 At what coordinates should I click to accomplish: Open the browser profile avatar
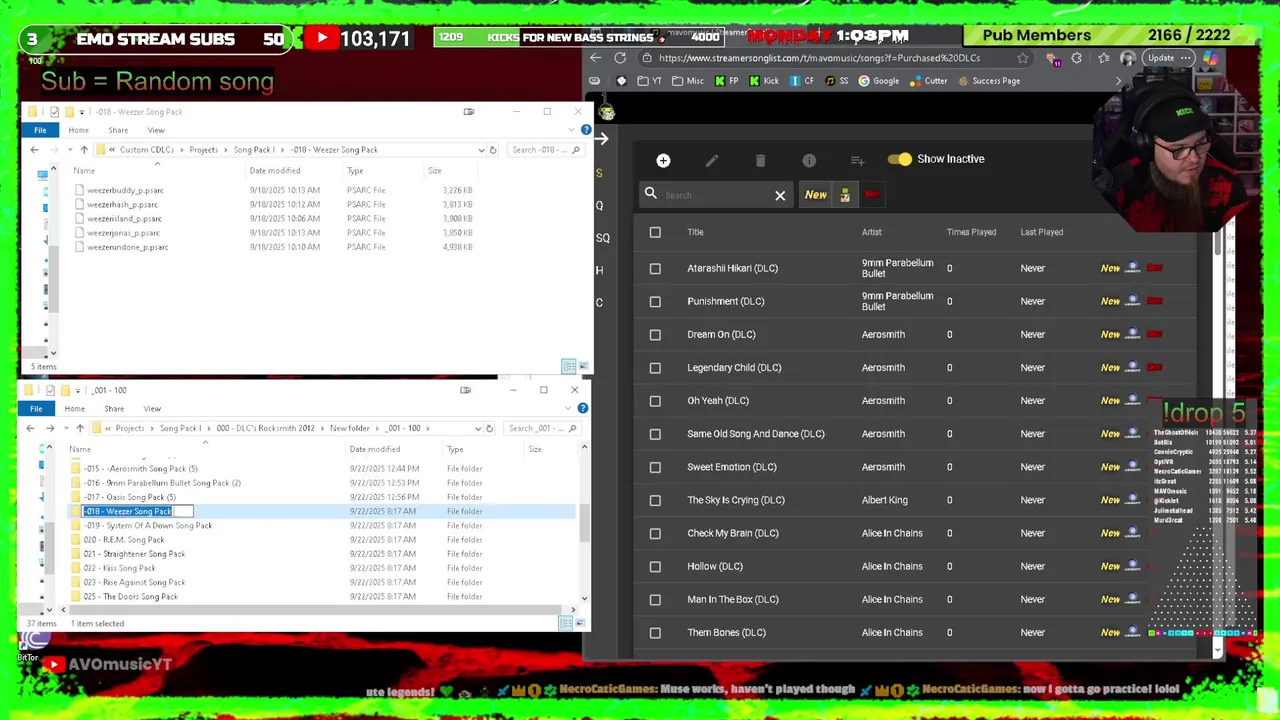tap(1128, 58)
